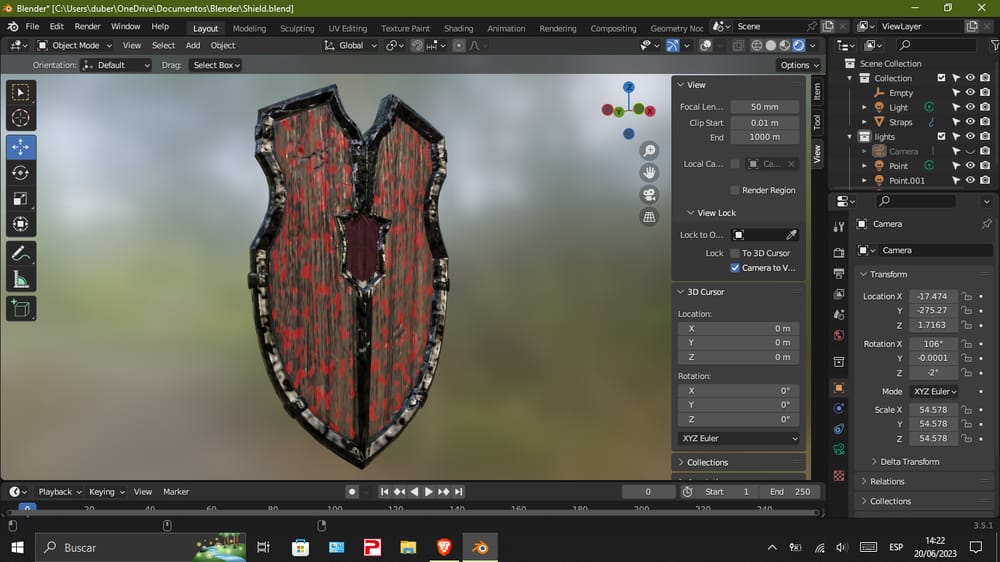Open the Keying popover in timeline
Screen dimensions: 1000x562
coord(107,492)
